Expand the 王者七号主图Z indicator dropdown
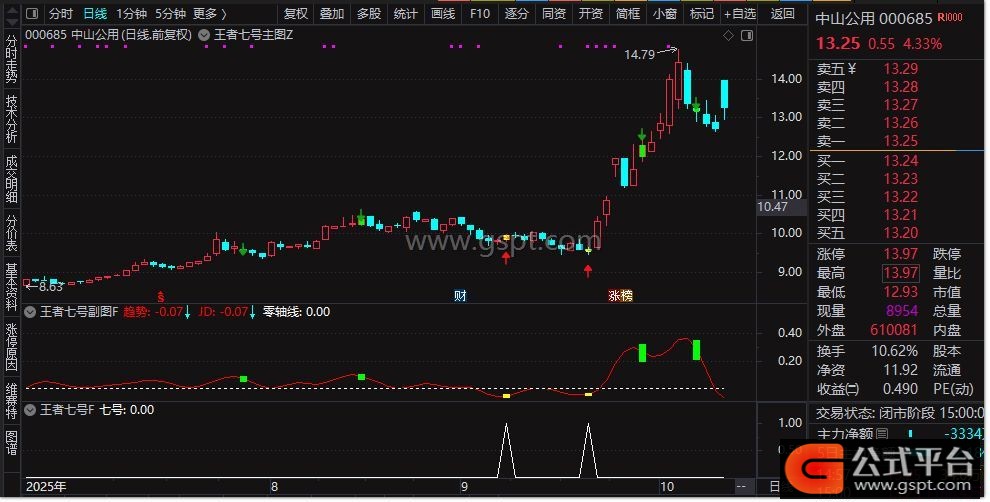 [205, 35]
